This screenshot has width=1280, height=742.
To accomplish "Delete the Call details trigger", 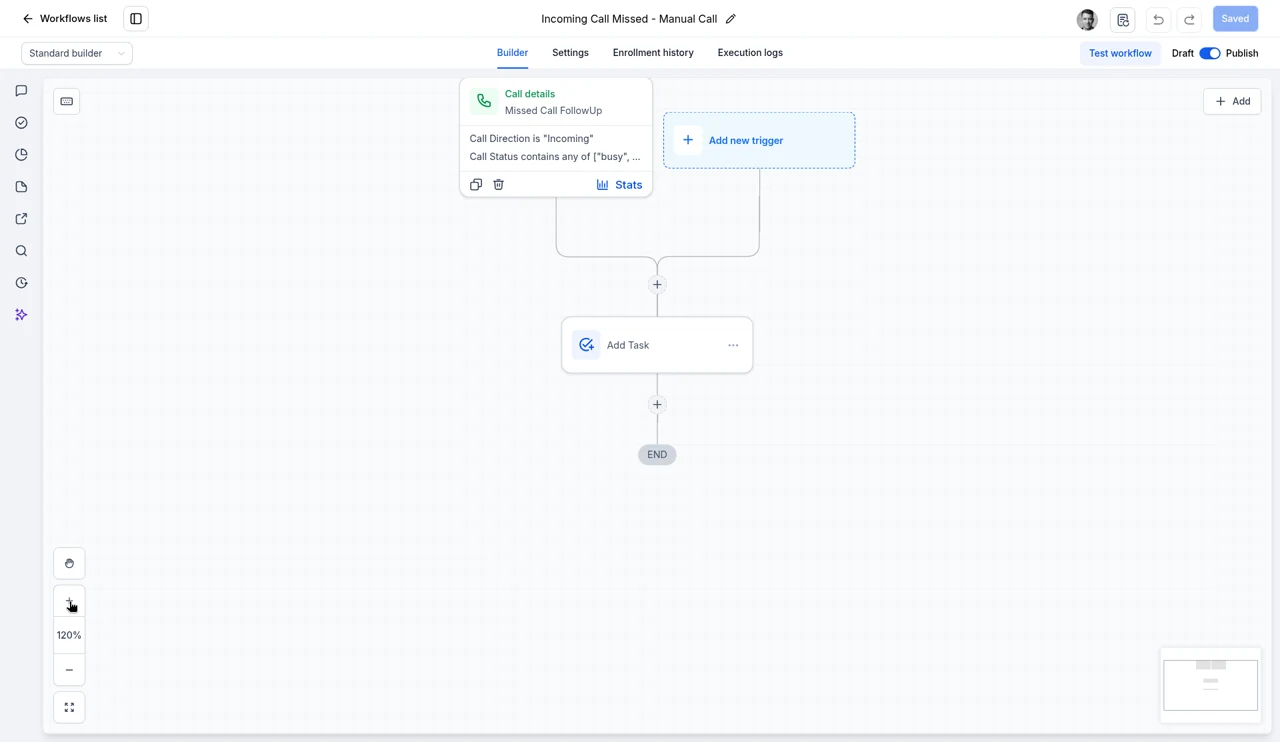I will point(498,185).
